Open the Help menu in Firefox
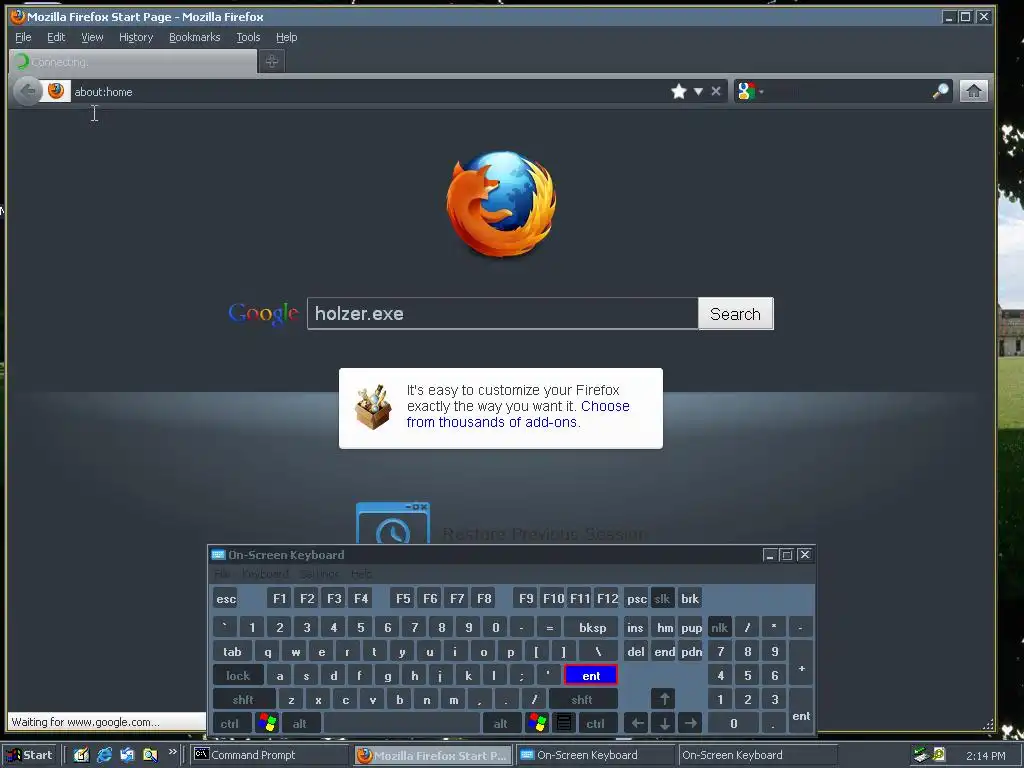Image resolution: width=1024 pixels, height=768 pixels. pyautogui.click(x=286, y=37)
